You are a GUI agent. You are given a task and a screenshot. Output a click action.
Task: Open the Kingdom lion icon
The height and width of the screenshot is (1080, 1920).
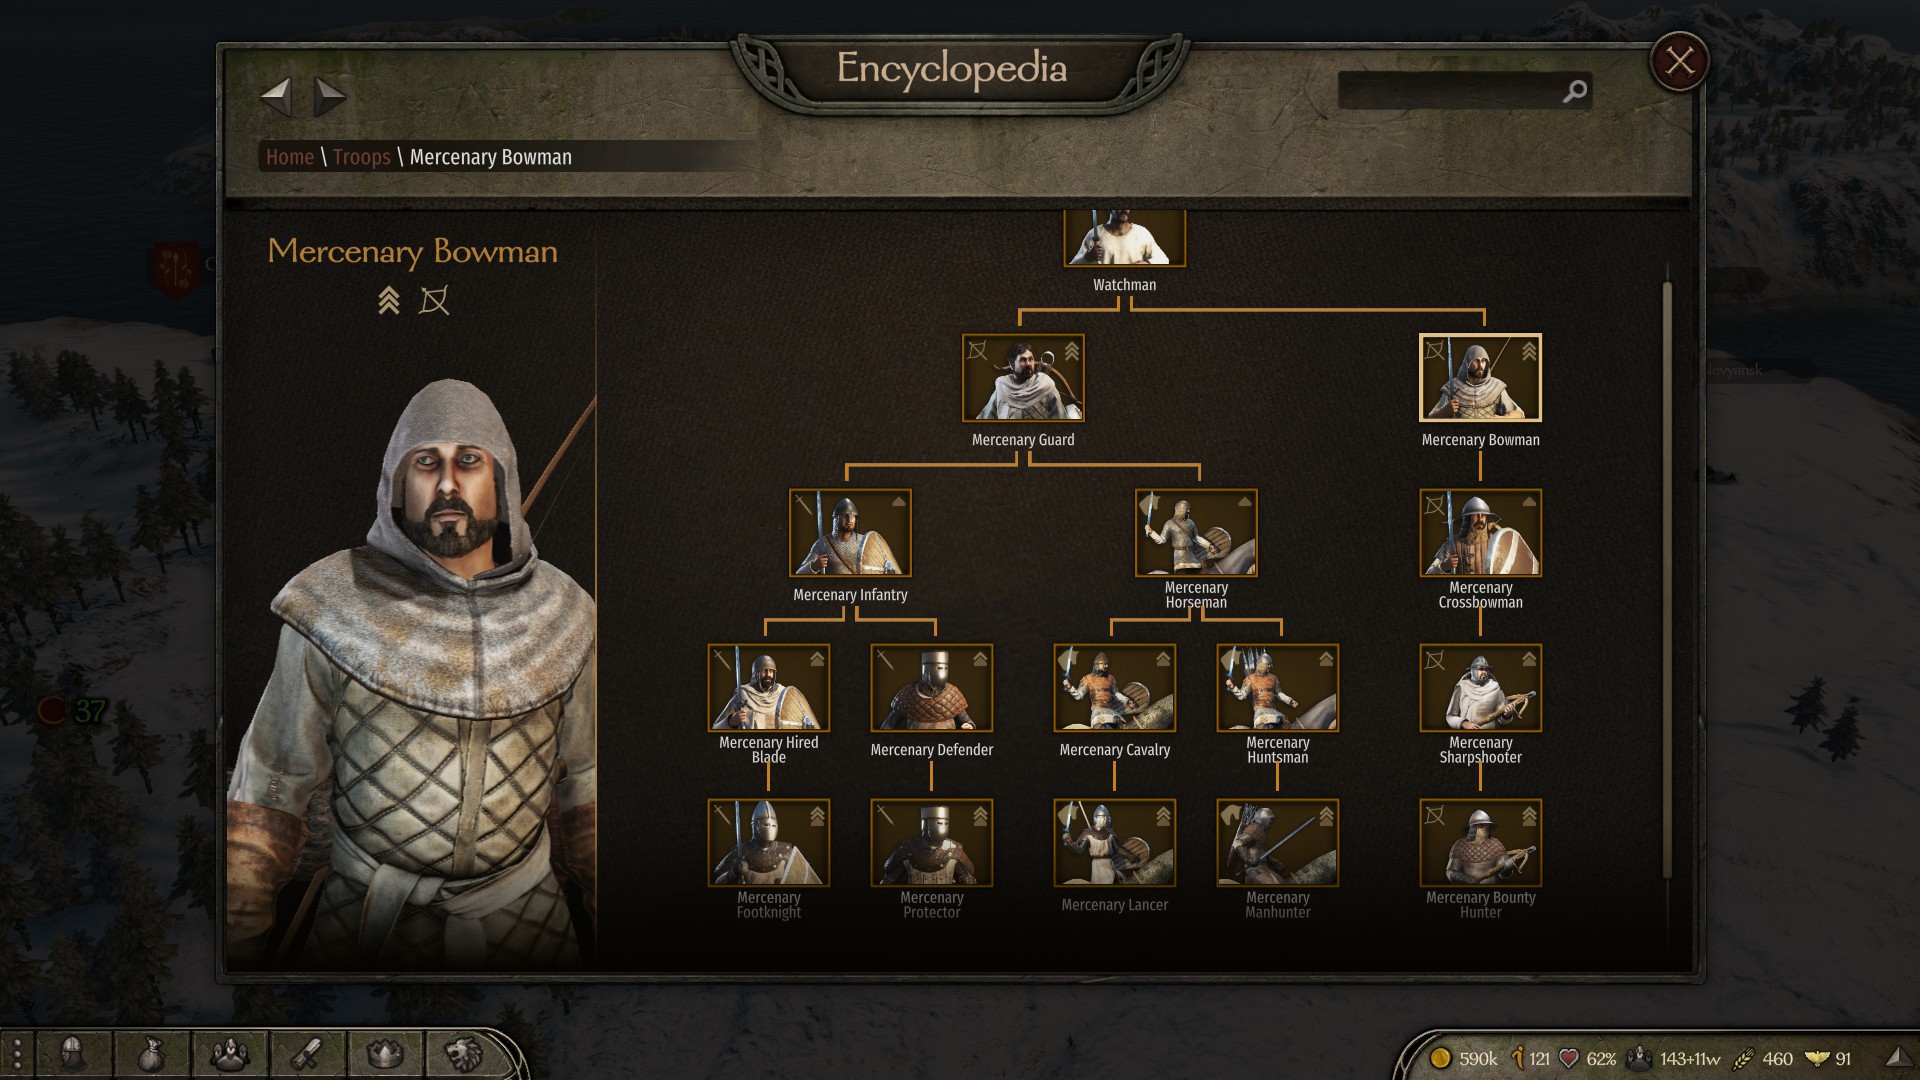click(463, 1053)
